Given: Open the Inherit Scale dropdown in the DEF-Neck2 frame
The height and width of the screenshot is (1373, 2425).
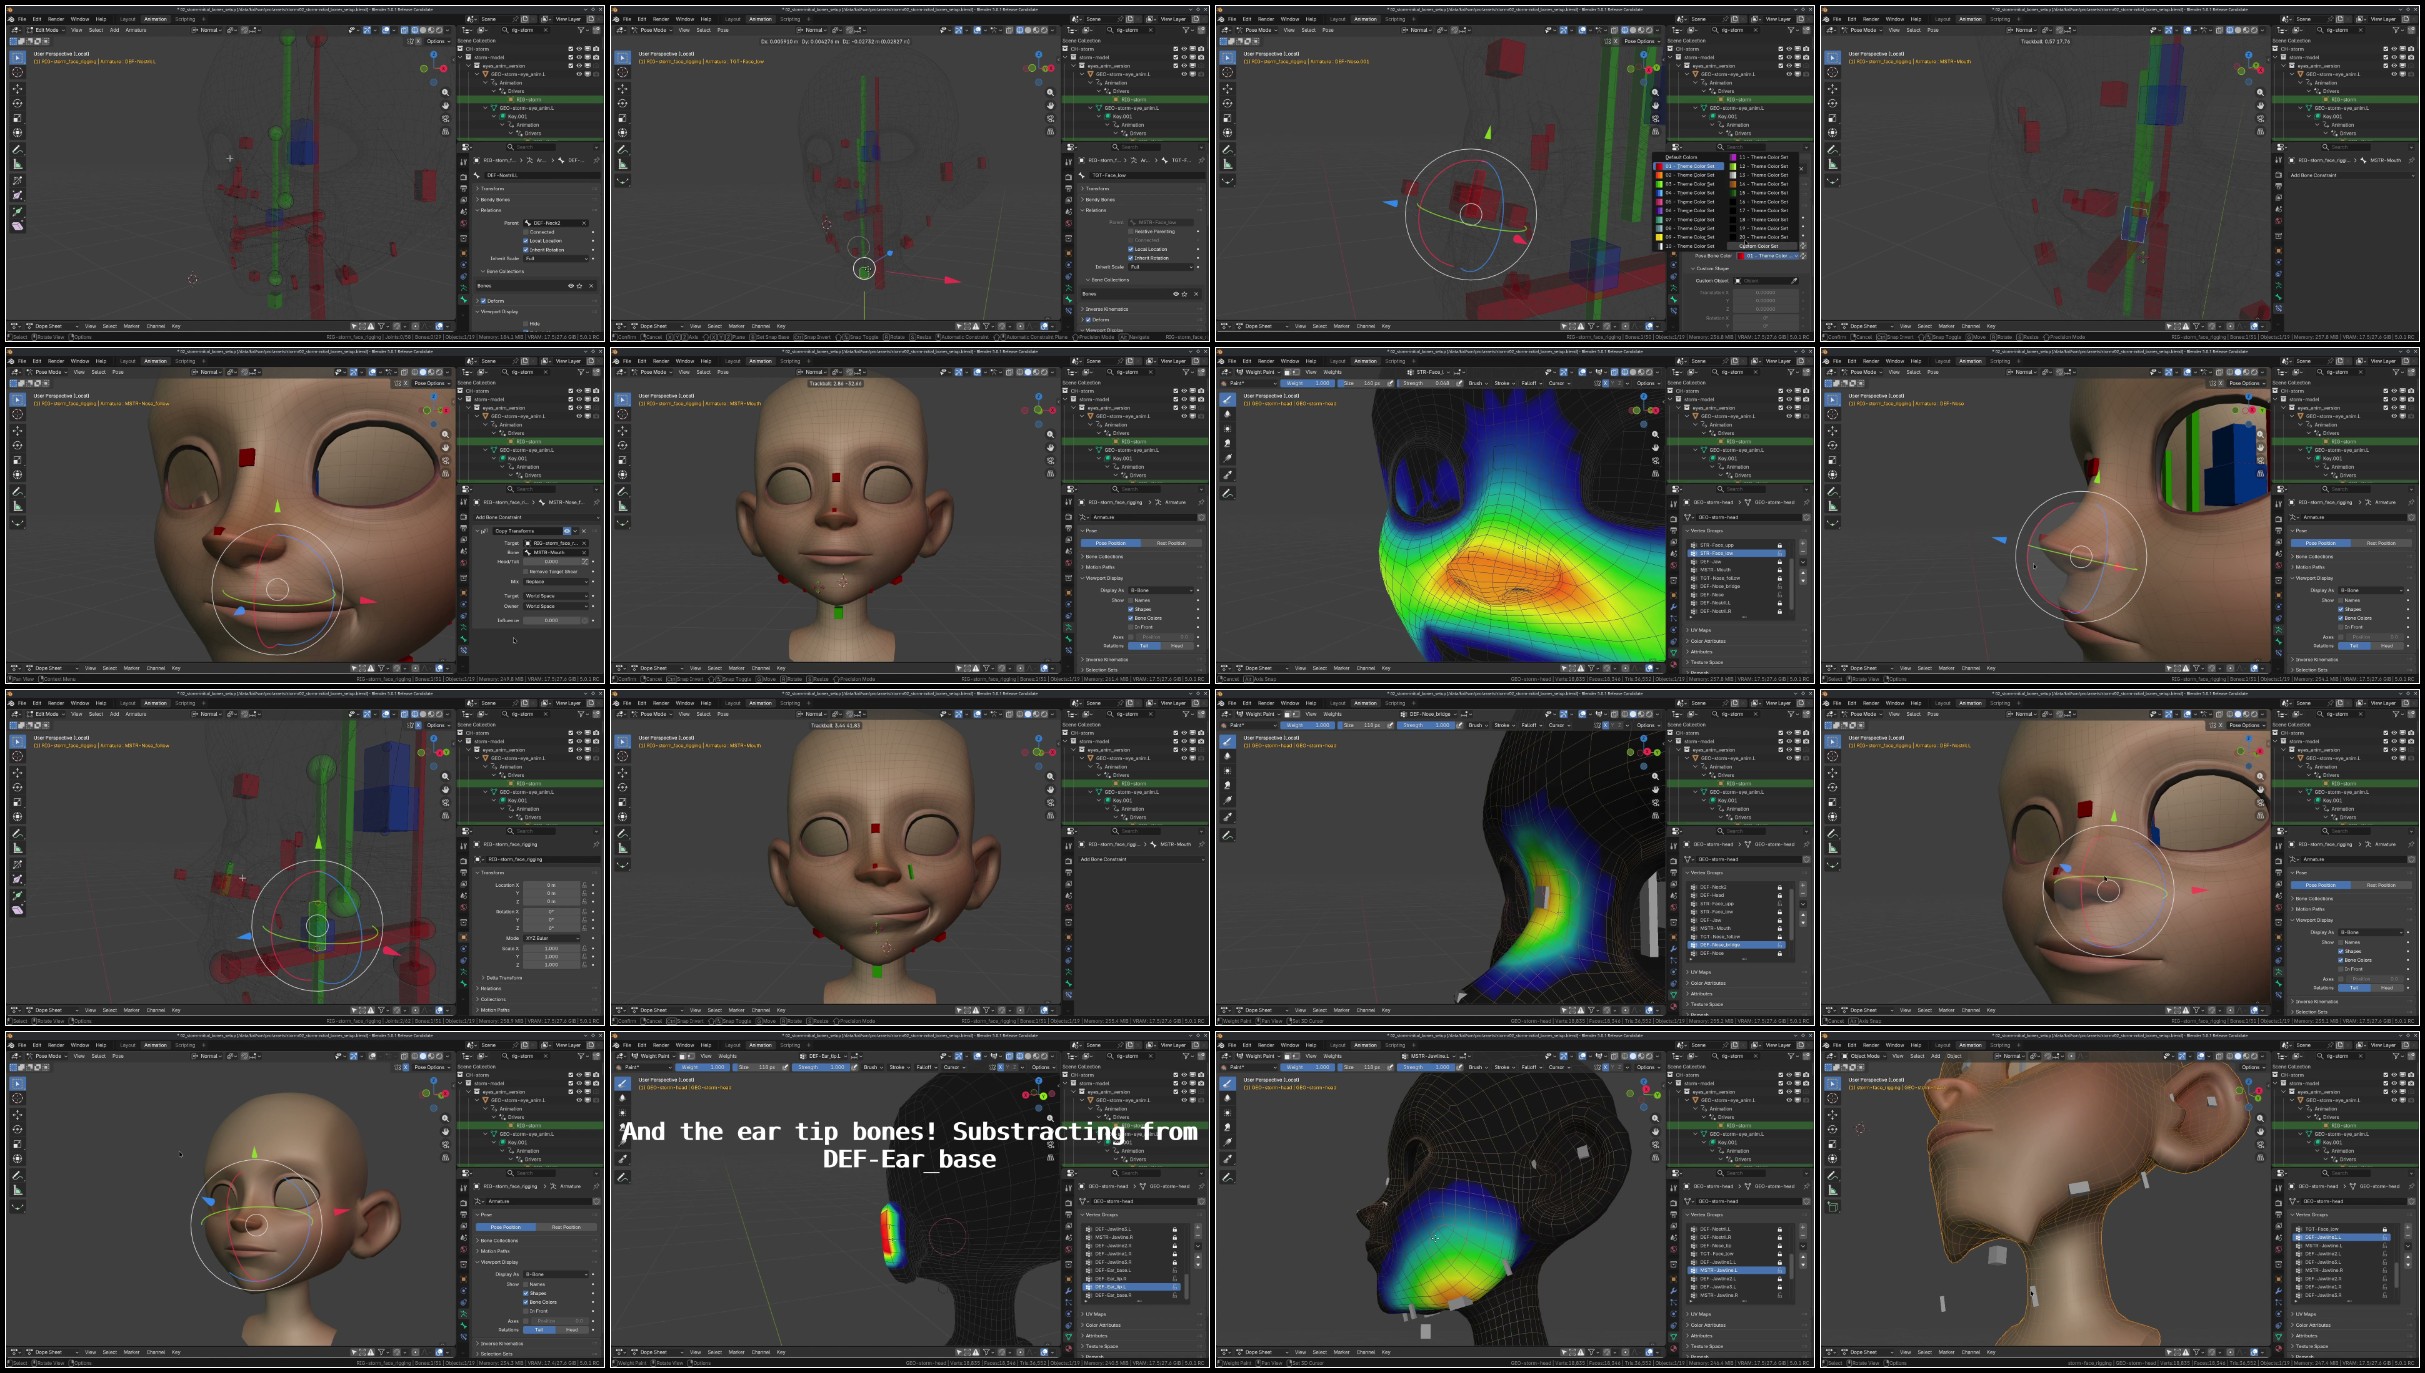Looking at the screenshot, I should tap(556, 259).
